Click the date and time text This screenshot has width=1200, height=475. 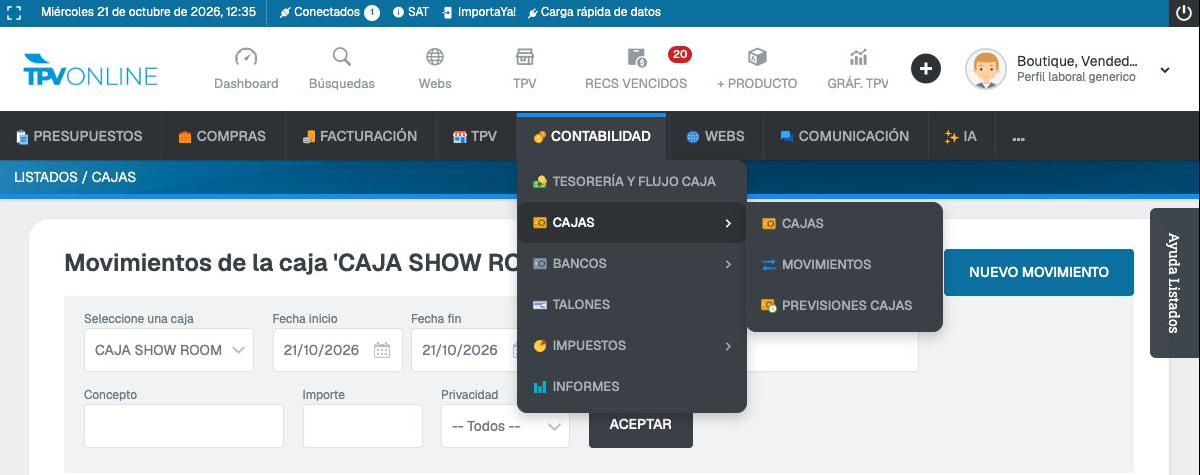[148, 12]
